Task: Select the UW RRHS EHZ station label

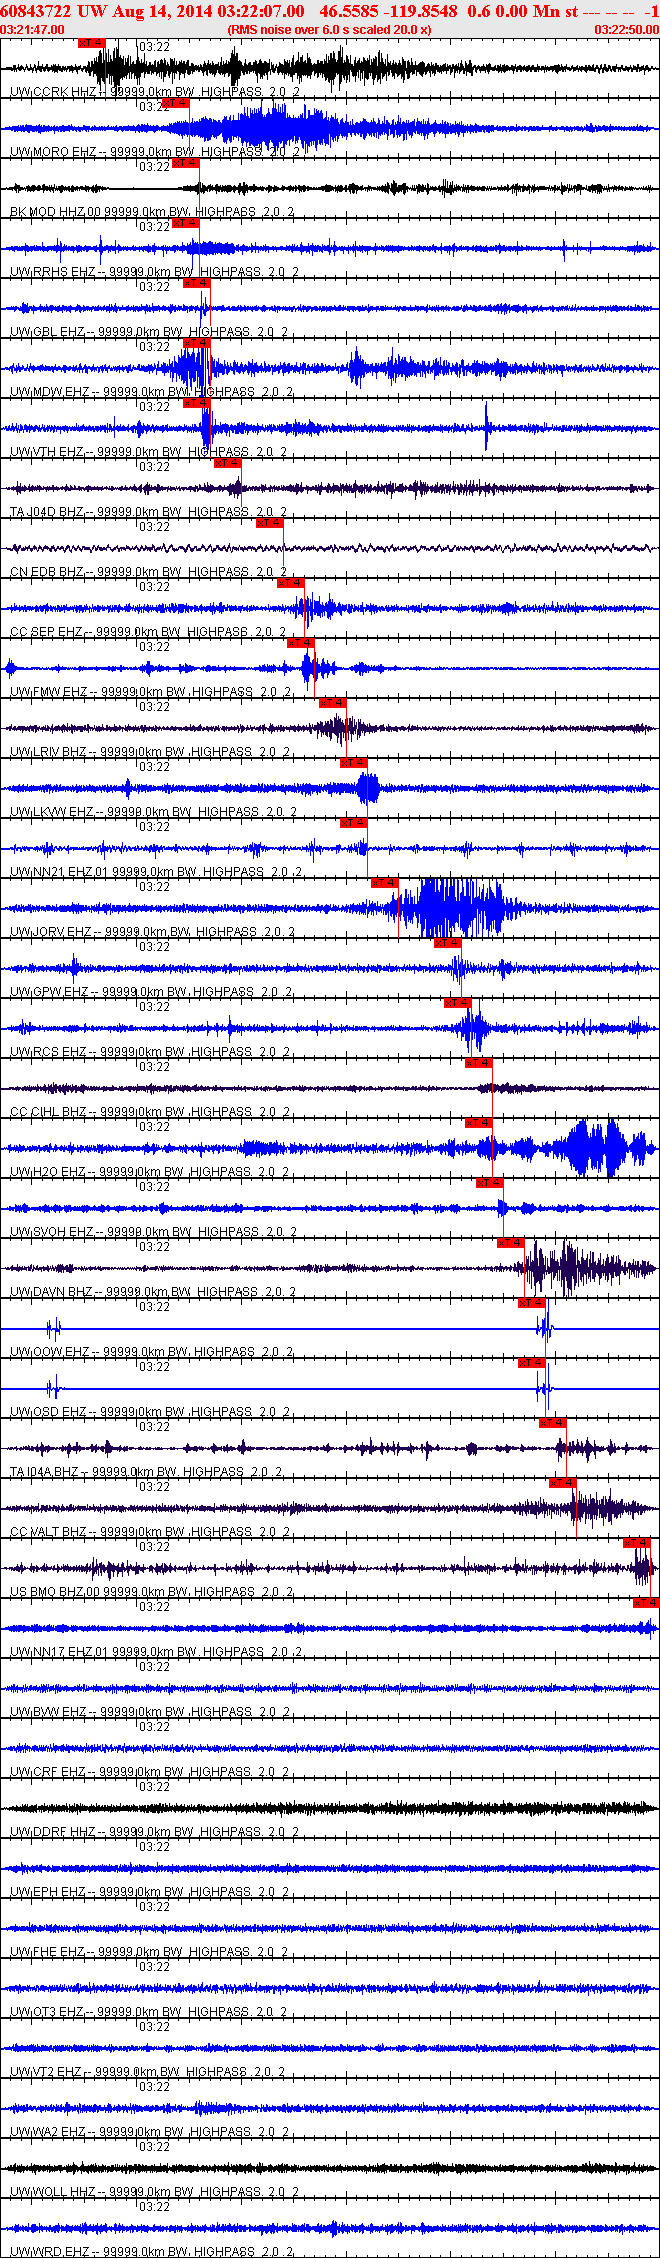Action: [x=155, y=272]
